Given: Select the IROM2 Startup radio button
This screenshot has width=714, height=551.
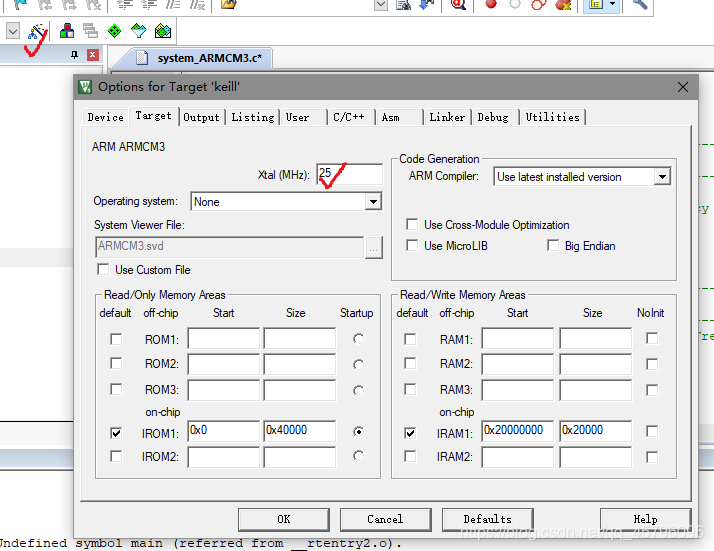Looking at the screenshot, I should [358, 456].
